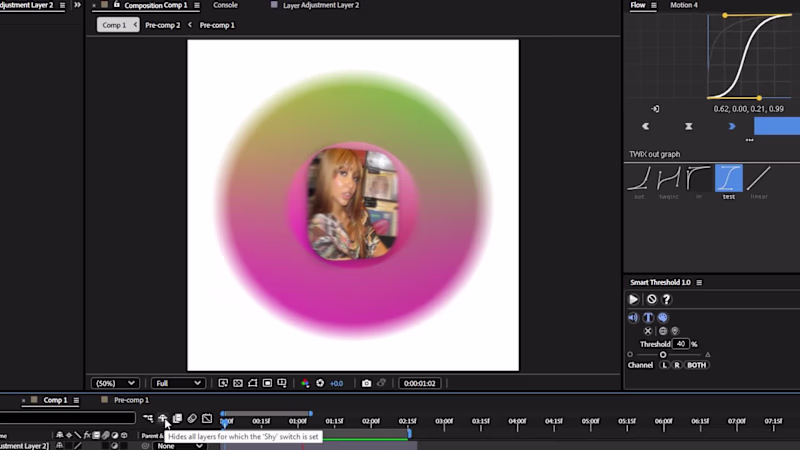Viewport: 800px width, 450px height.
Task: Click the Threshold 40 value field
Action: coord(681,344)
